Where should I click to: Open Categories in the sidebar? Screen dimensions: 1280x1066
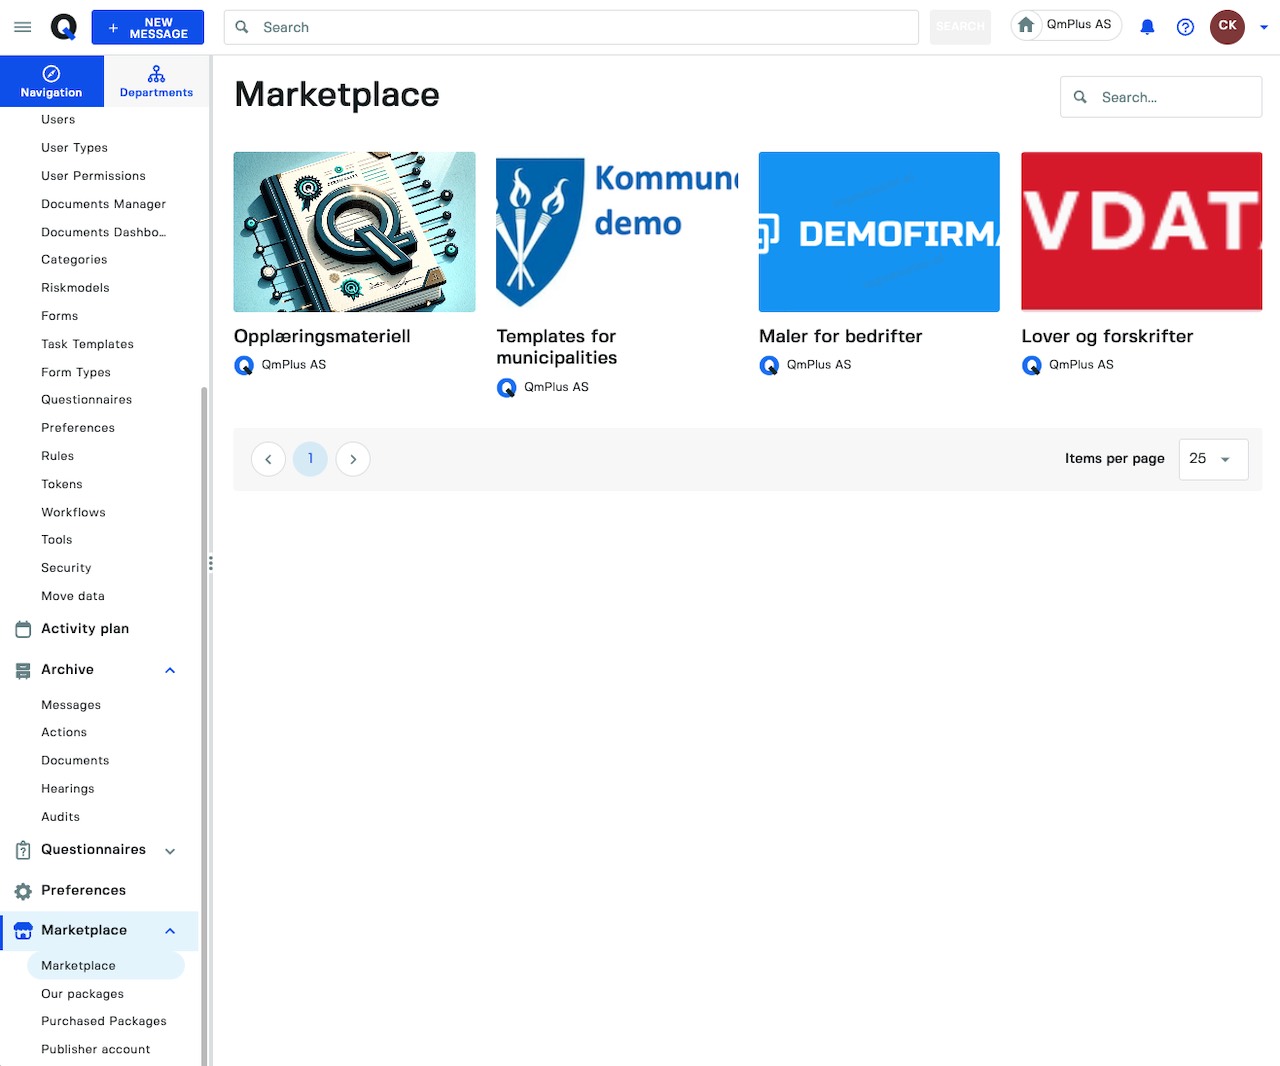coord(74,259)
